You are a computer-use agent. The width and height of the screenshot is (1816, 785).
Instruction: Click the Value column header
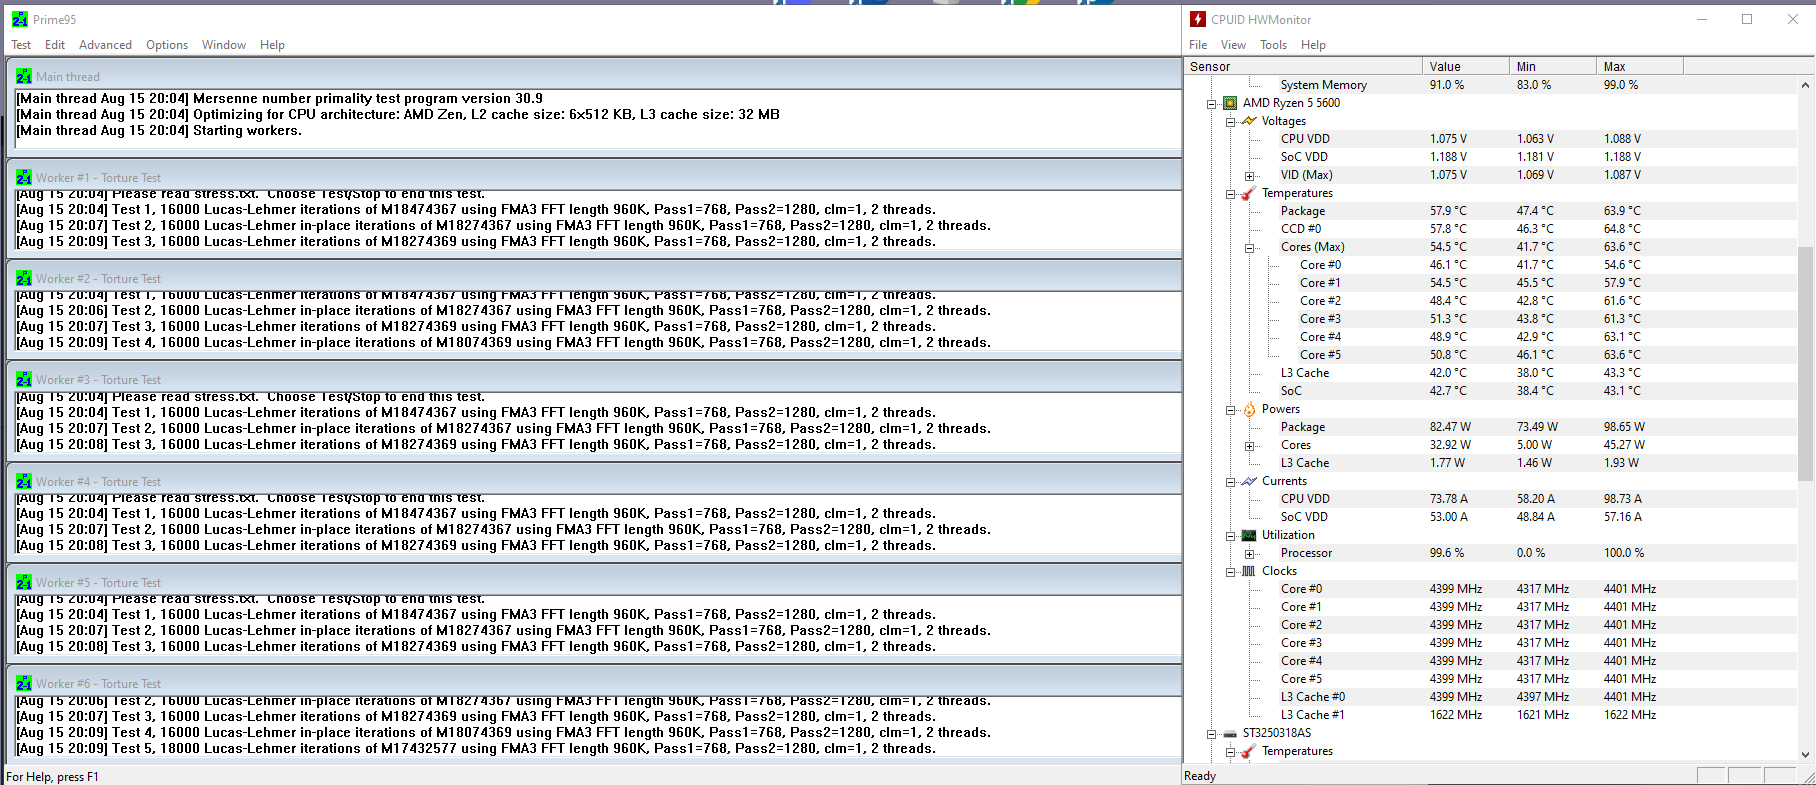[x=1466, y=66]
